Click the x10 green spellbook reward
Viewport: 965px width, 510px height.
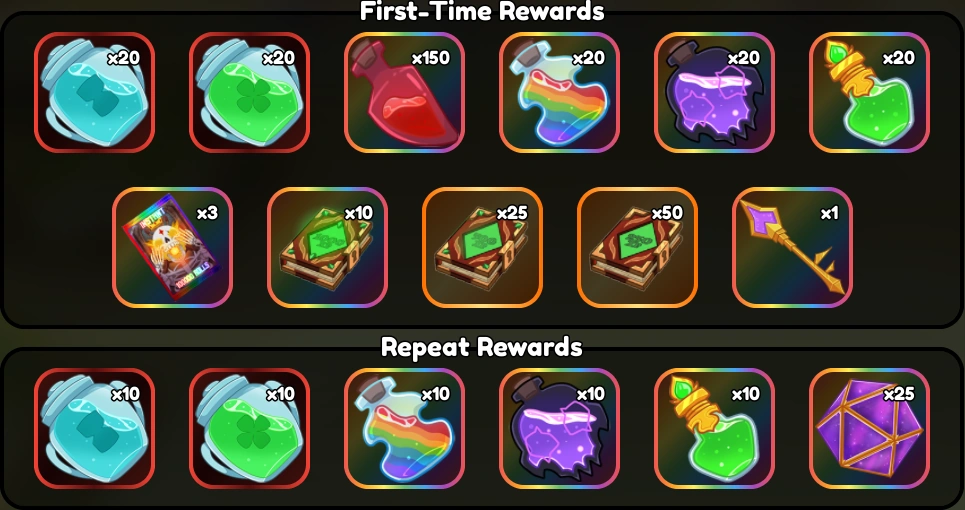click(327, 247)
